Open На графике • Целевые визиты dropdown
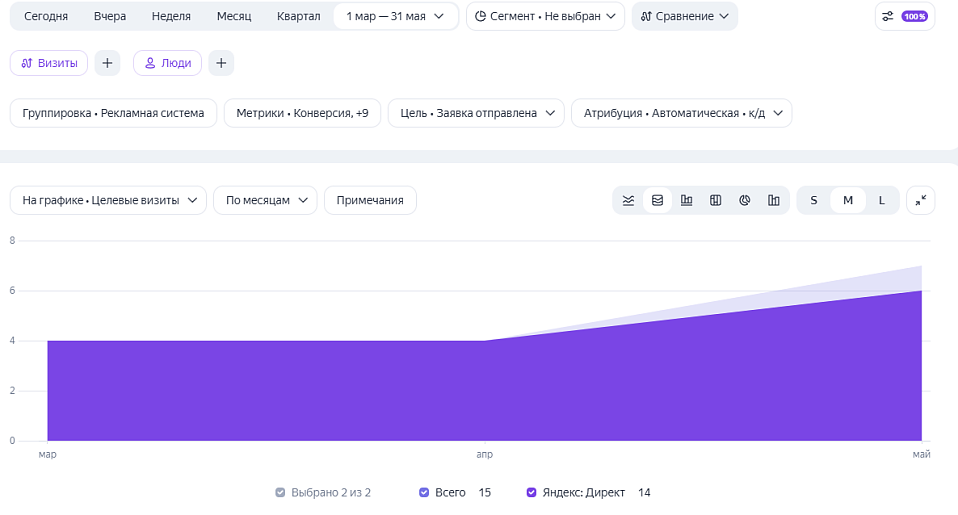The image size is (958, 515). coord(109,200)
